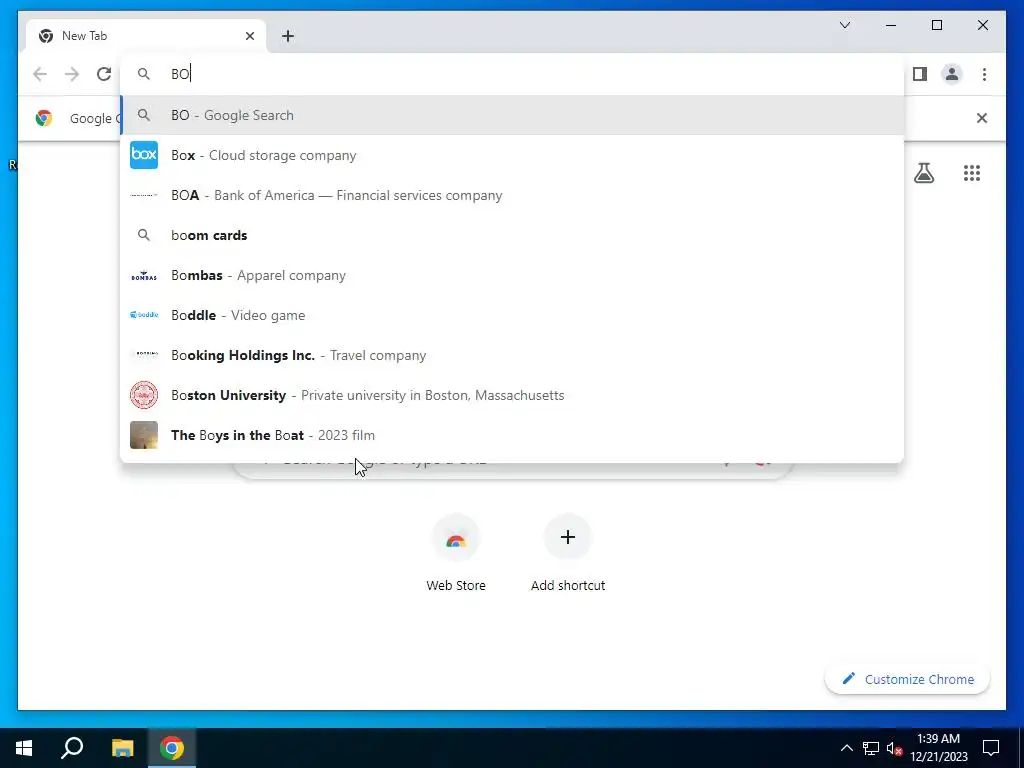
Task: Open the Windows Start menu
Action: point(24,748)
